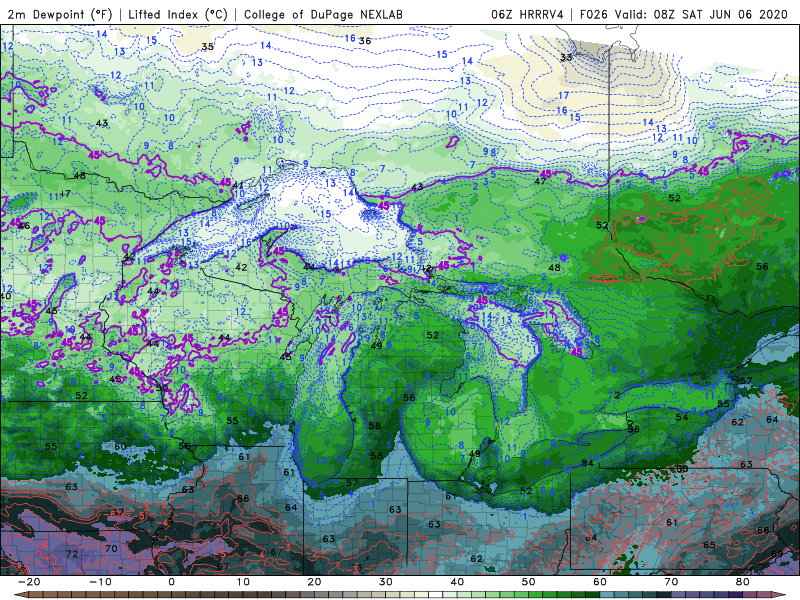Click the "40" color scale label

[457, 582]
